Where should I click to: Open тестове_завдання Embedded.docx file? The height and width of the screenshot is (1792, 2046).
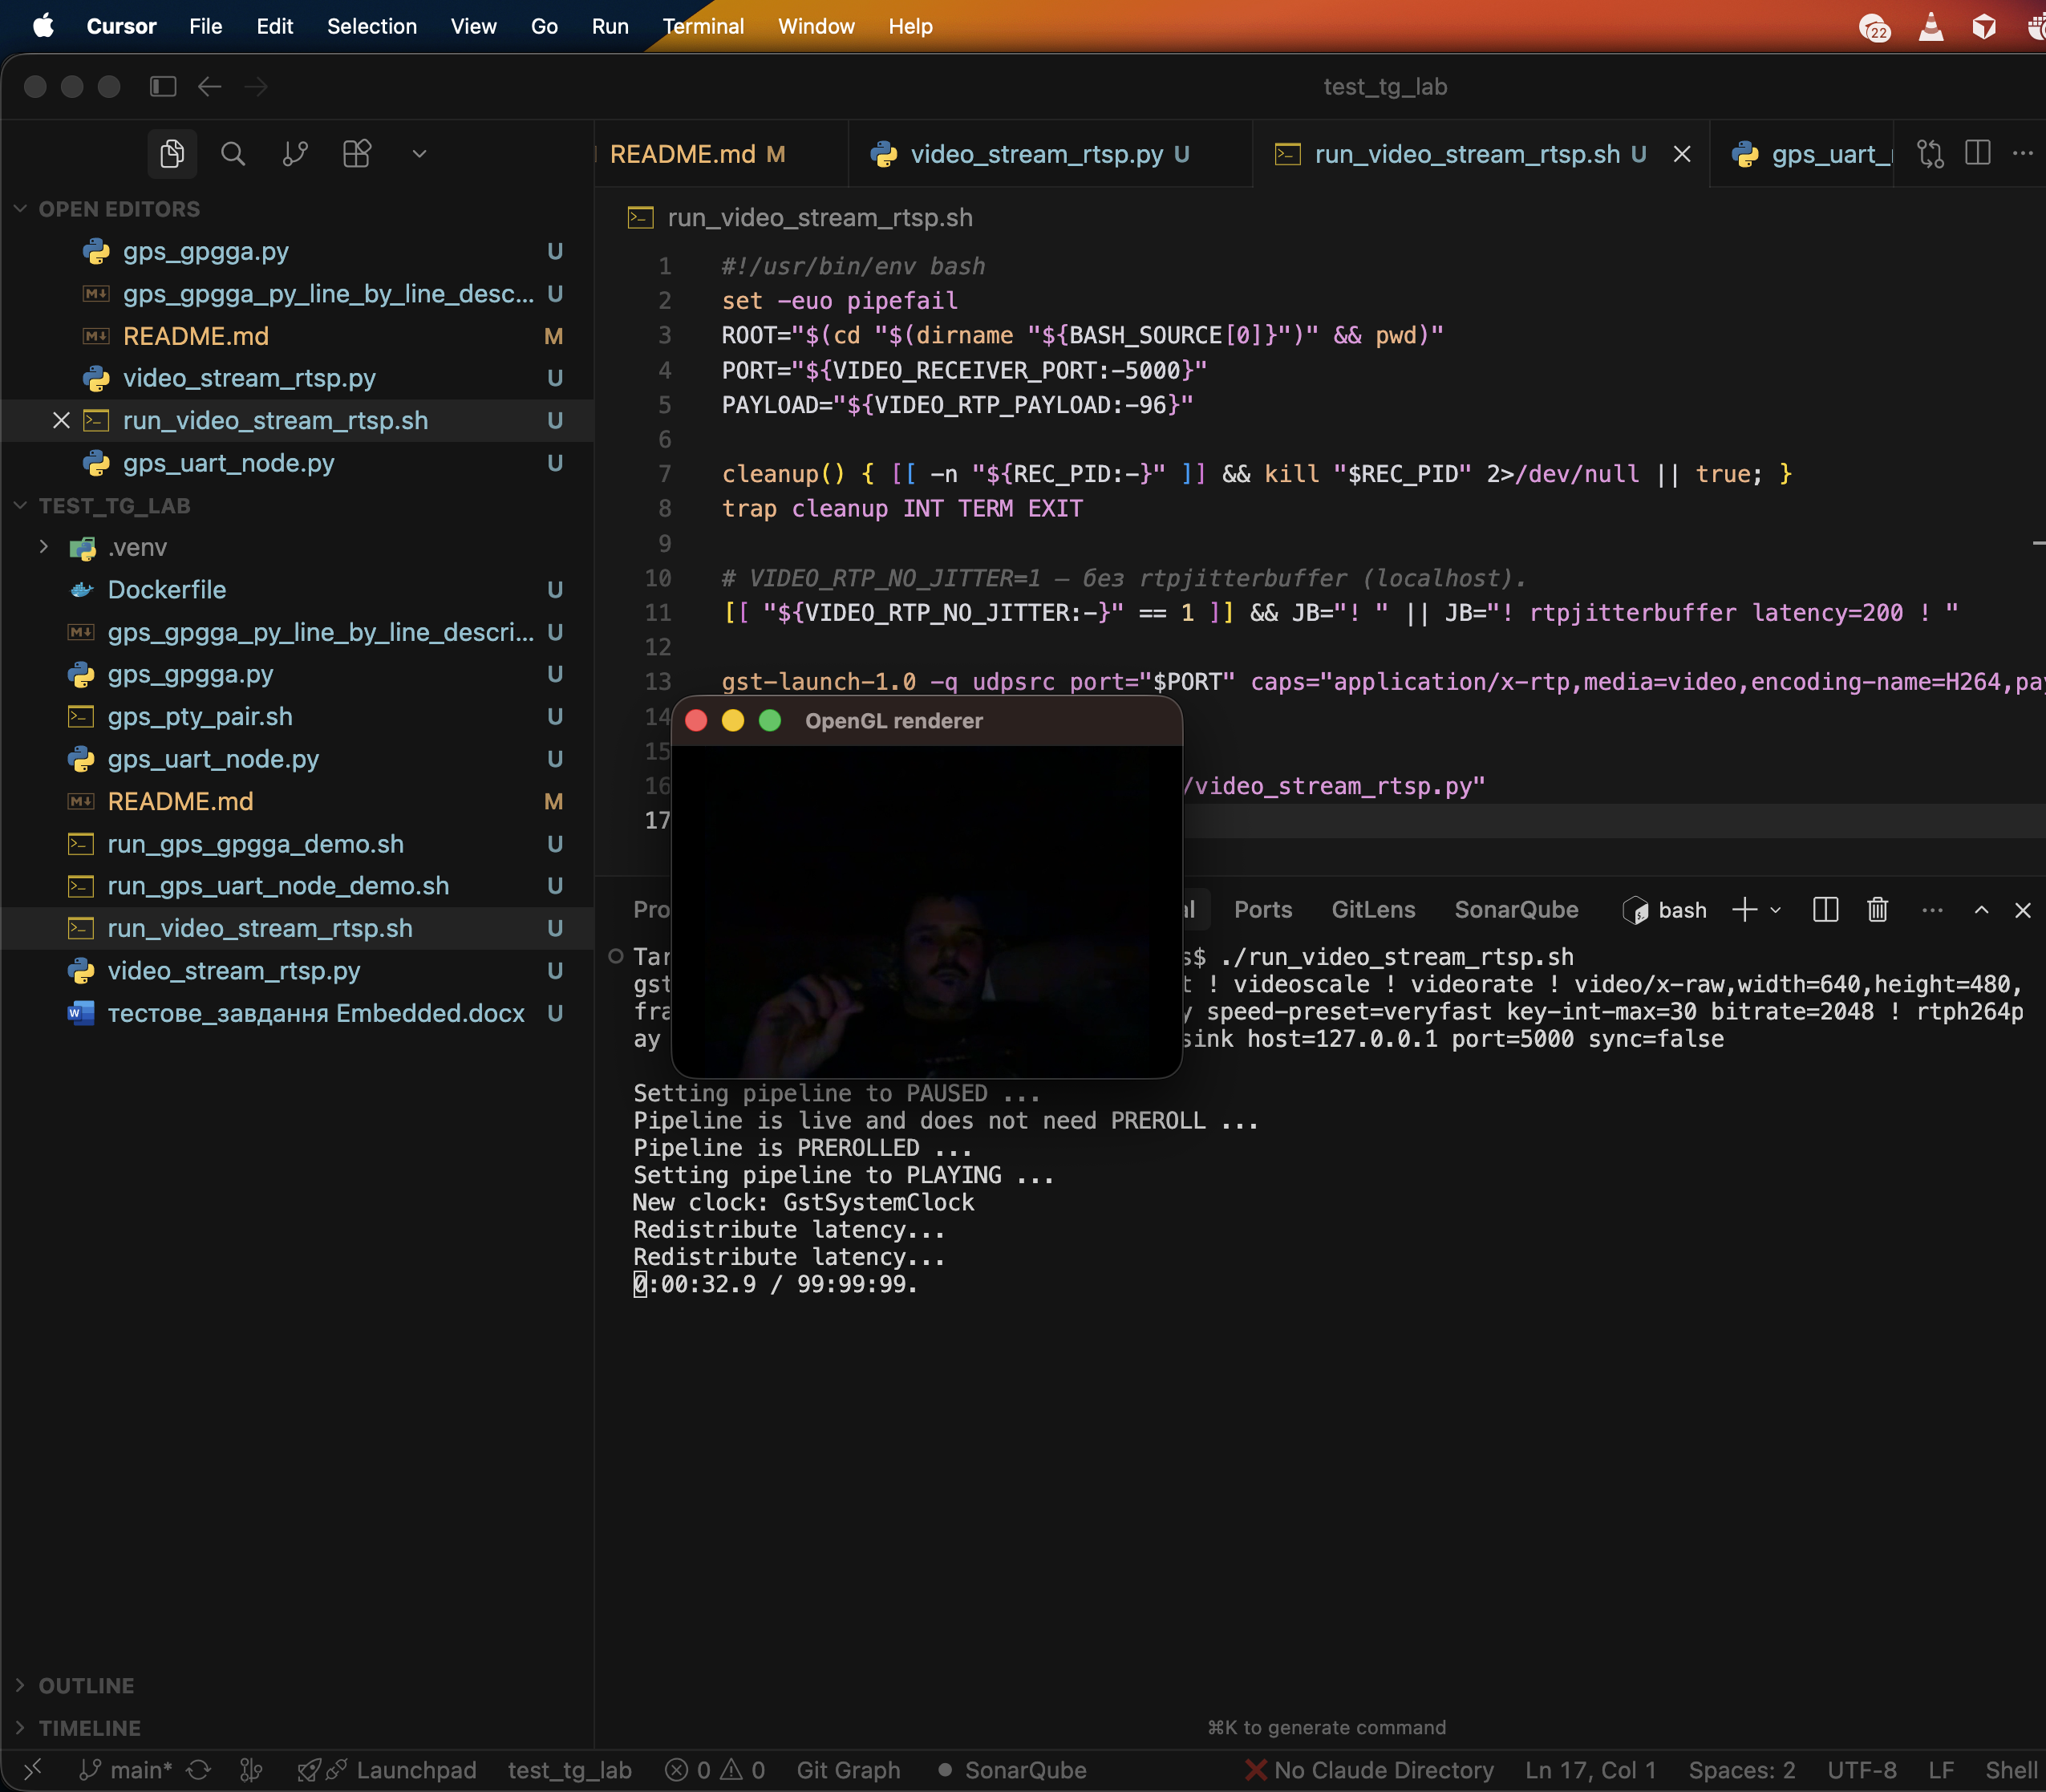pyautogui.click(x=297, y=1013)
